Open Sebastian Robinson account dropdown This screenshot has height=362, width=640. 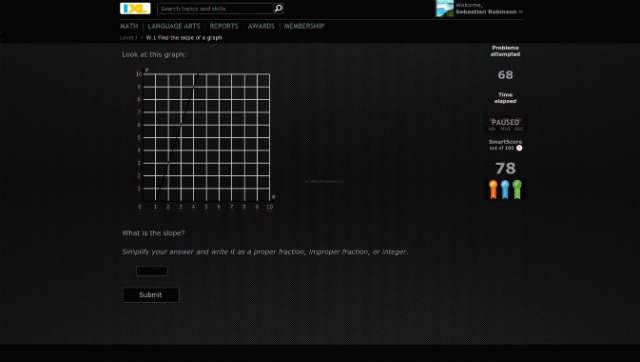[x=489, y=12]
